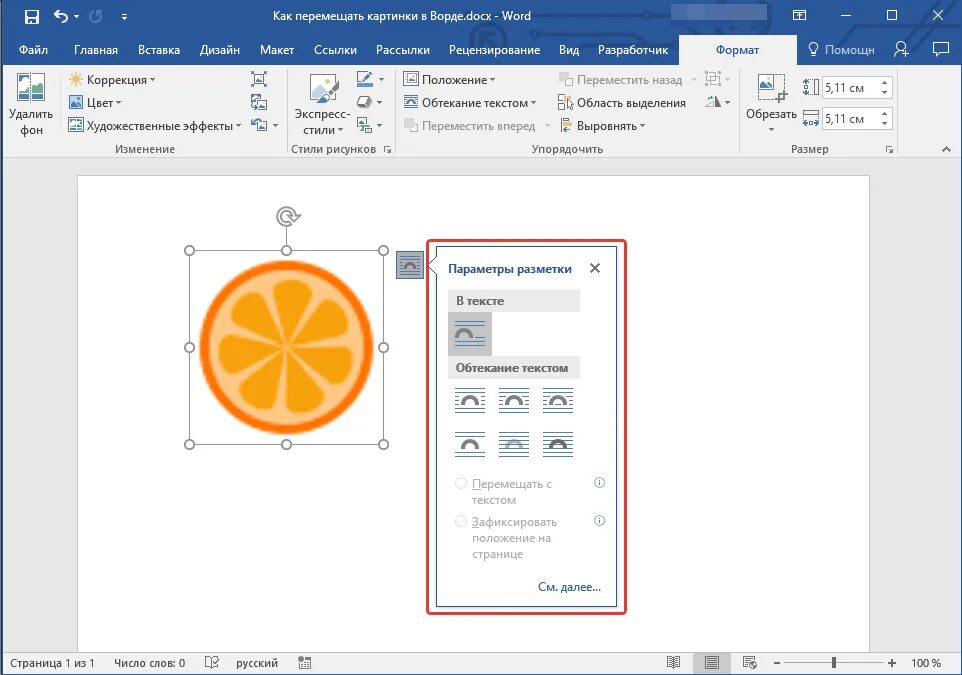Choose the In Front of Text wrapping icon
Screen dimensions: 962x675
(x=558, y=444)
